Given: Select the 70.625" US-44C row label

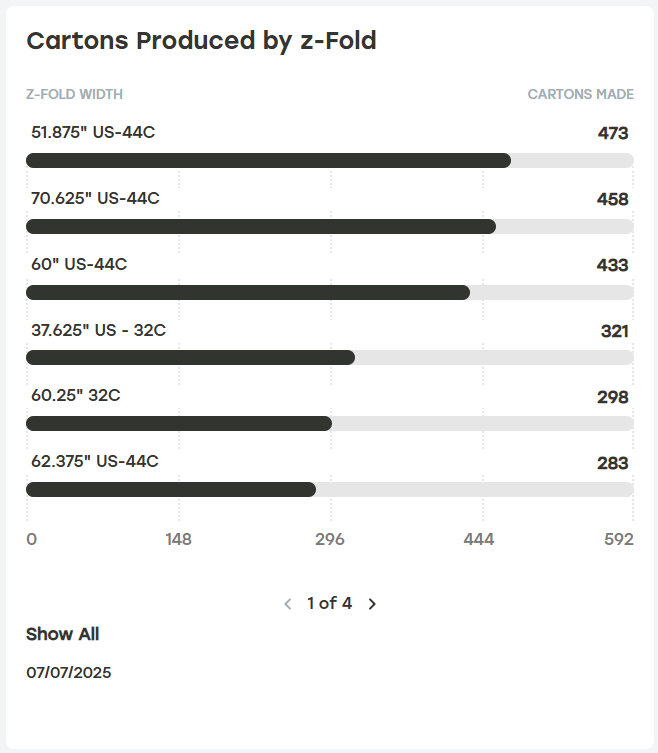Looking at the screenshot, I should coord(95,198).
